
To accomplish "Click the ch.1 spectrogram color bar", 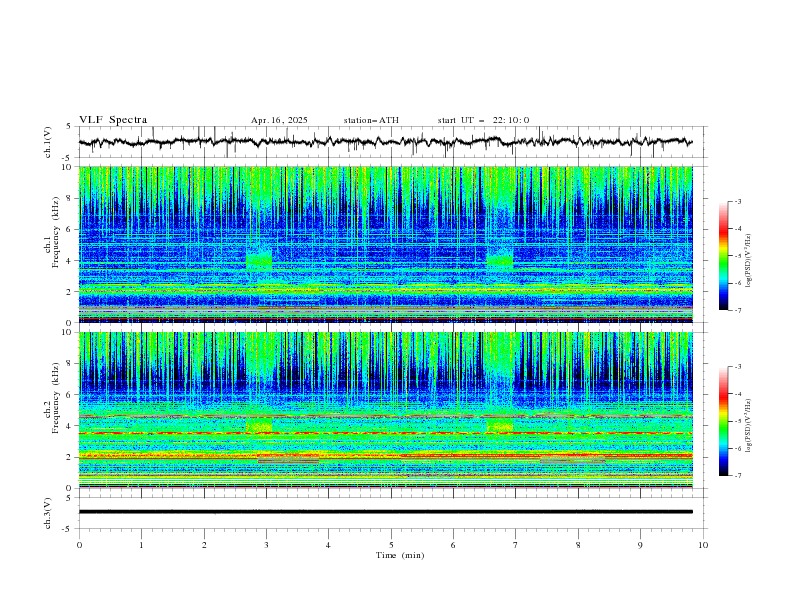I will click(724, 256).
